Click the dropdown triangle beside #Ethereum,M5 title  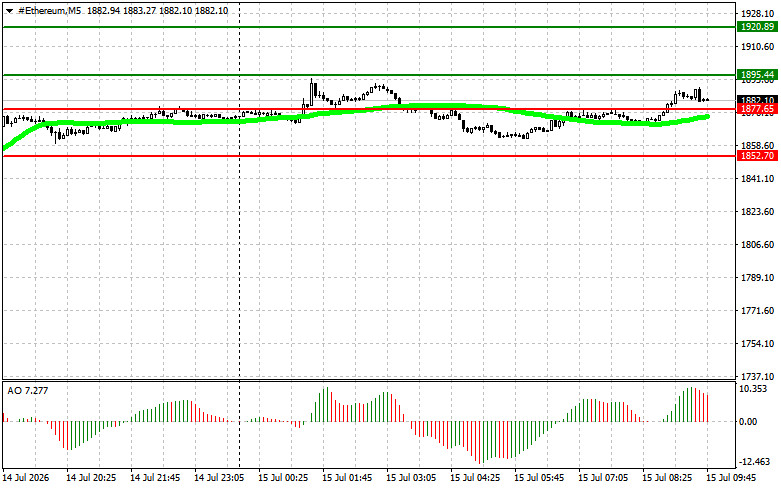(9, 11)
